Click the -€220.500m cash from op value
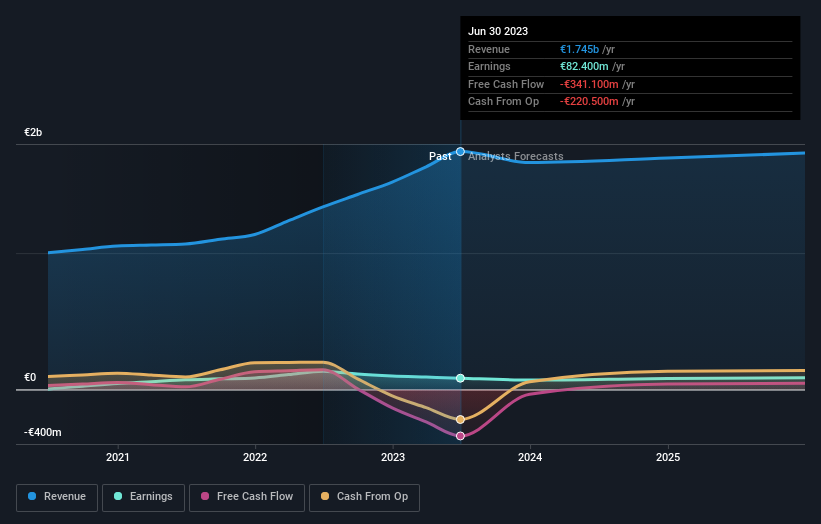The height and width of the screenshot is (524, 821). point(589,102)
